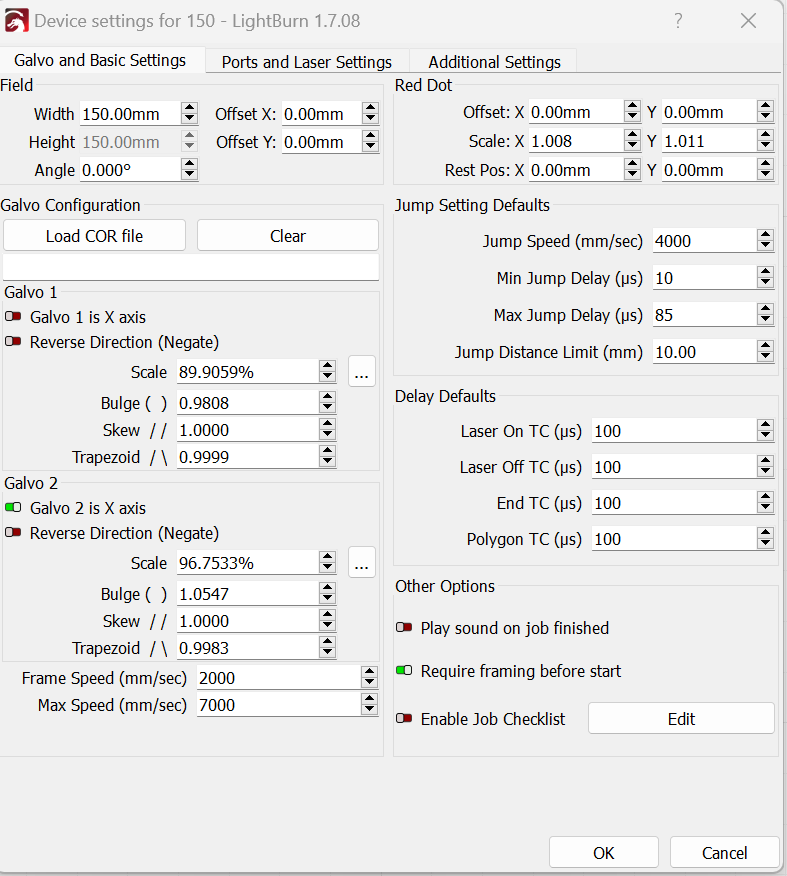Click the empty COR file path field
Screen dimensions: 787x876
[190, 267]
